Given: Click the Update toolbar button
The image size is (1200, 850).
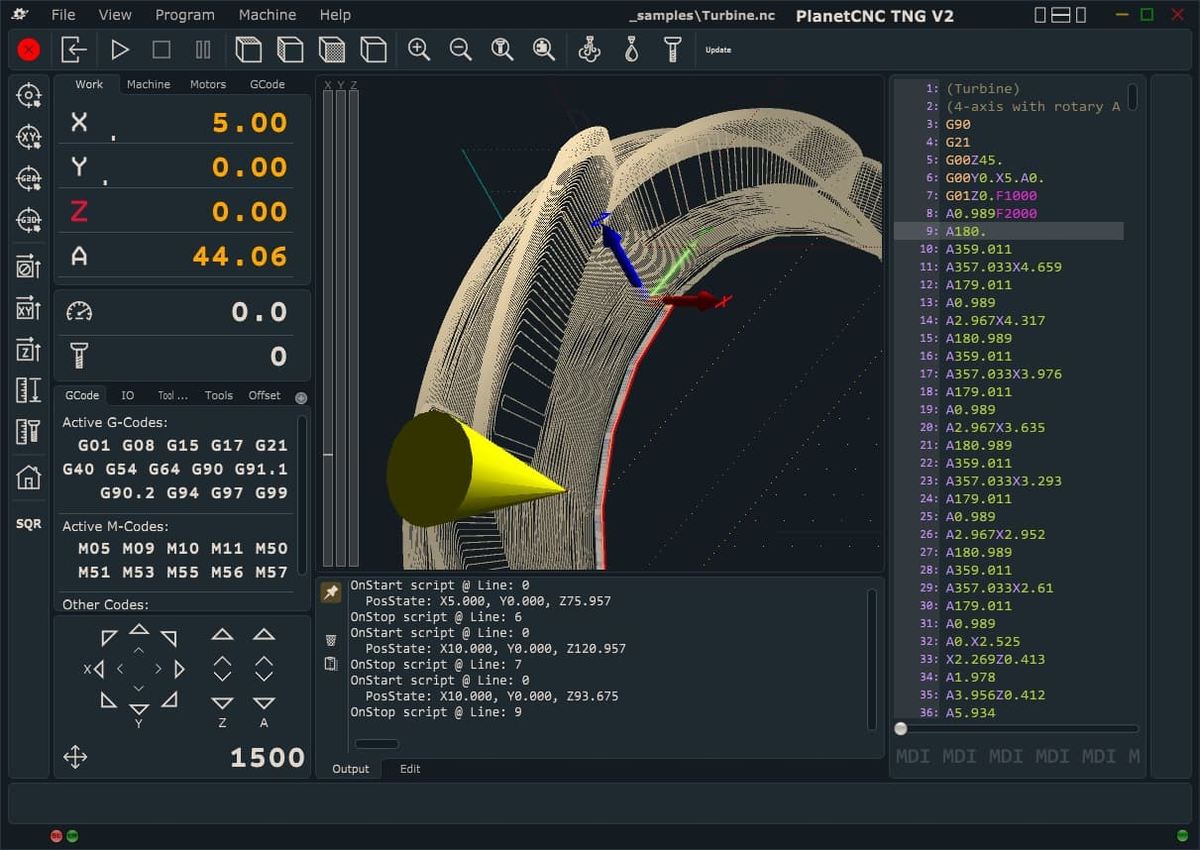Looking at the screenshot, I should [x=718, y=50].
